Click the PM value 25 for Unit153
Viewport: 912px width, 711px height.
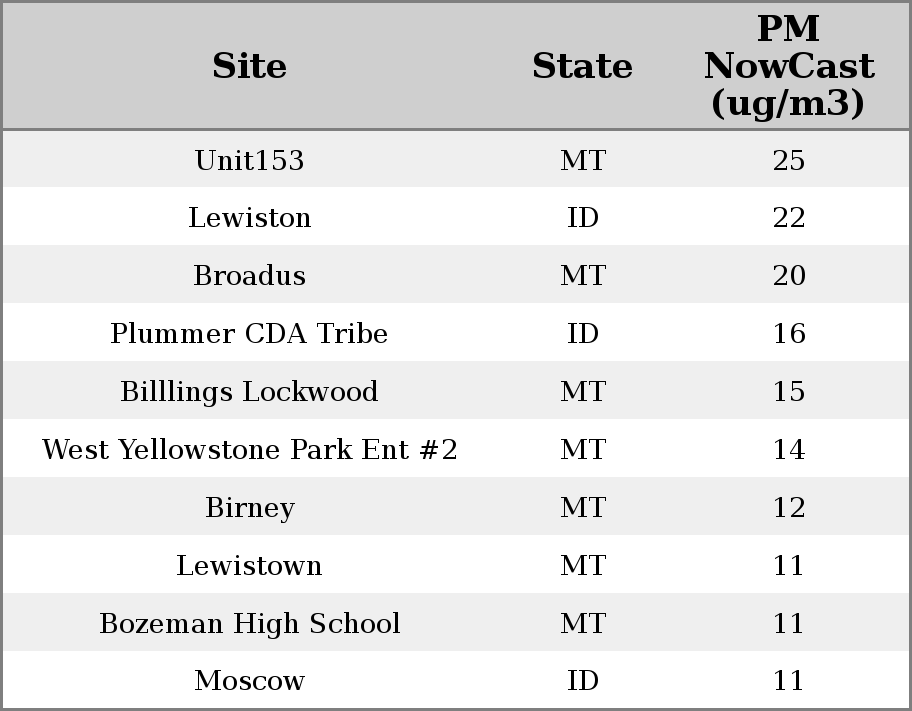point(788,160)
